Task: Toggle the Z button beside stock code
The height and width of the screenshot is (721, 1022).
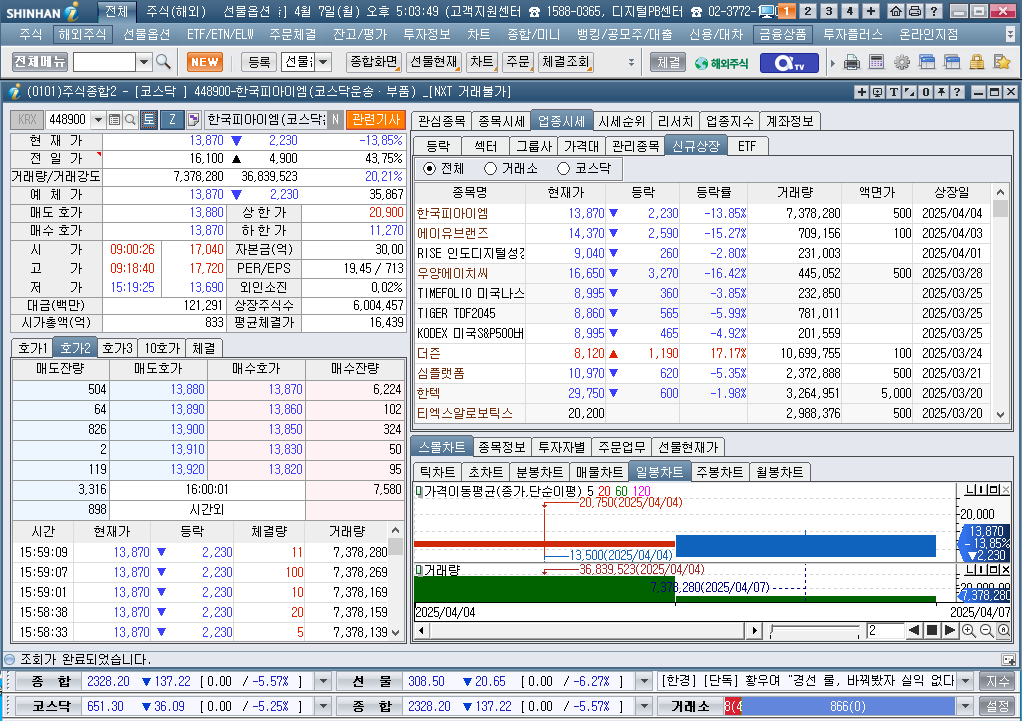Action: [x=172, y=119]
